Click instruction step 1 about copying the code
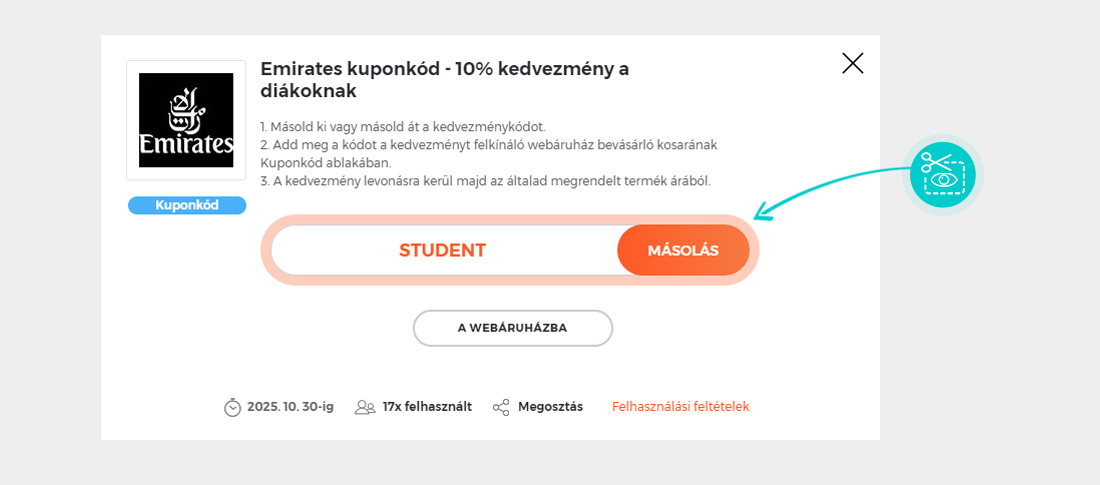Screen dimensions: 1100x485 403,127
